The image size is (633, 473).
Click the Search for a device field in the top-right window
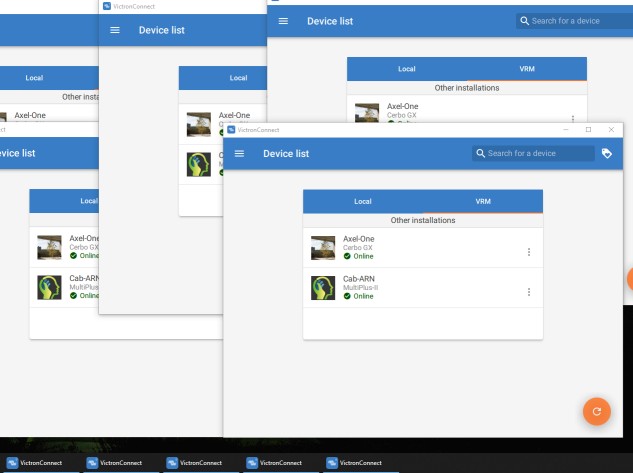(574, 21)
